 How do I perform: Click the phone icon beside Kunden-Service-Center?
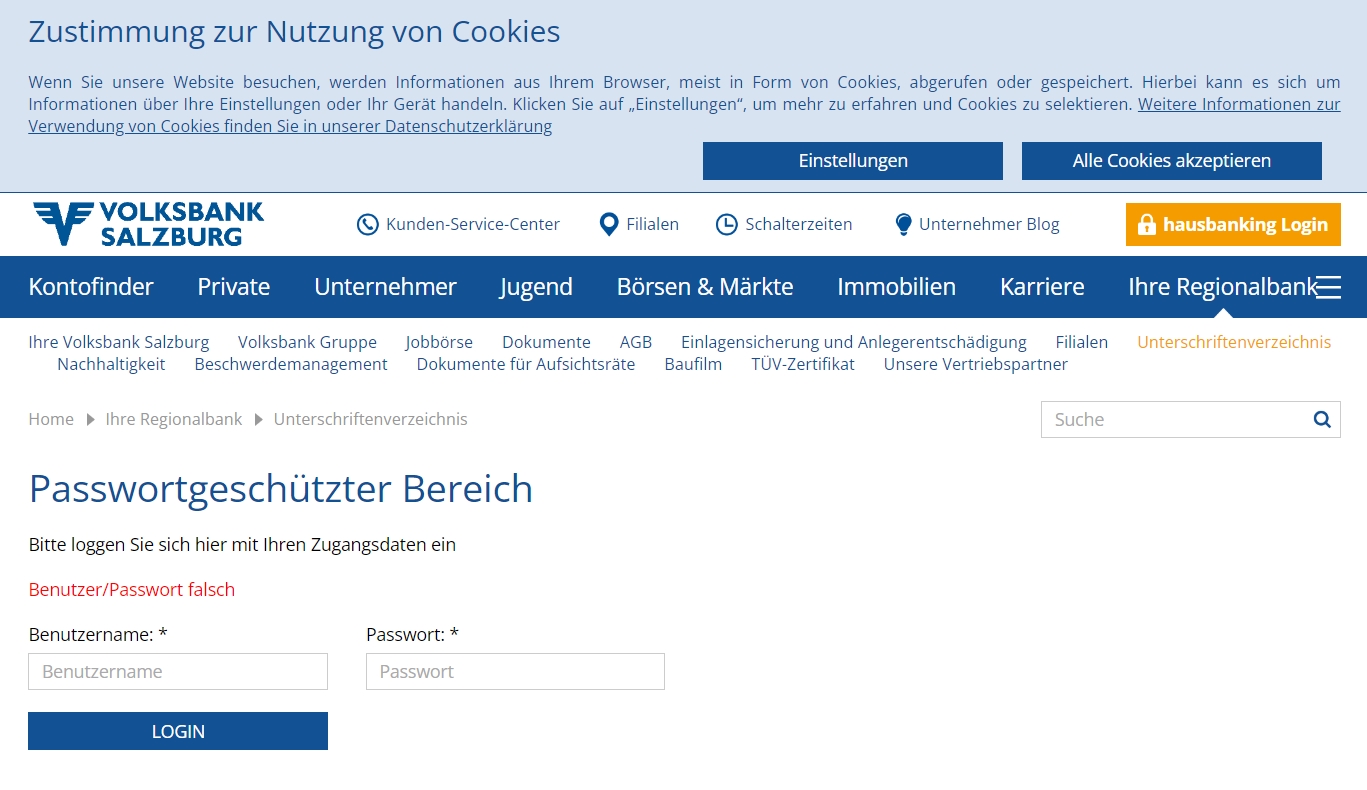(x=368, y=224)
